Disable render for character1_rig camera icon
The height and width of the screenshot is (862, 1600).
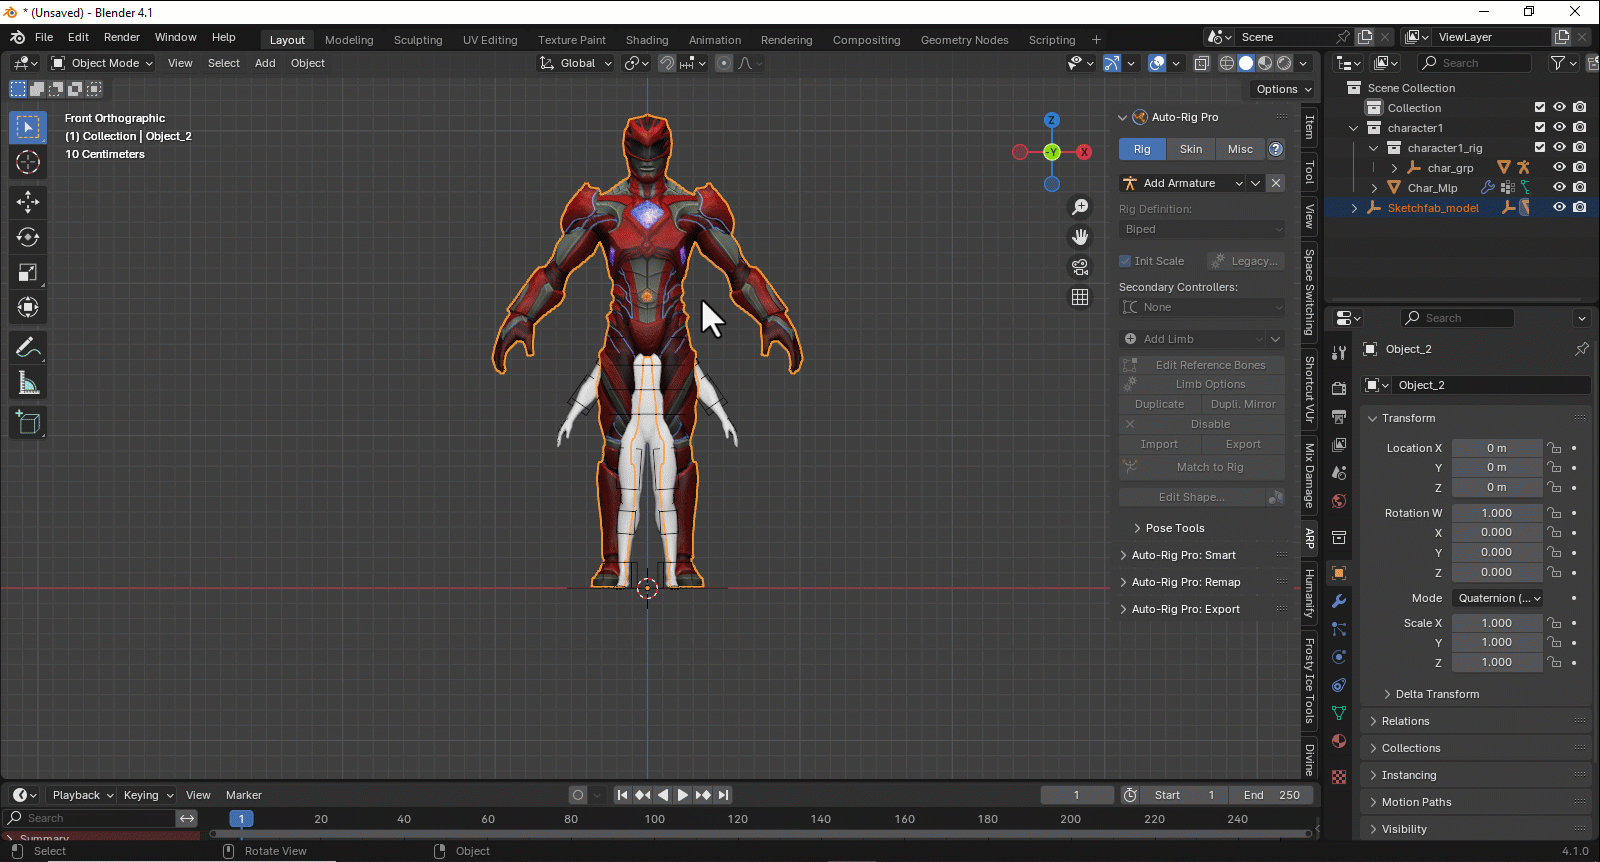click(1579, 147)
